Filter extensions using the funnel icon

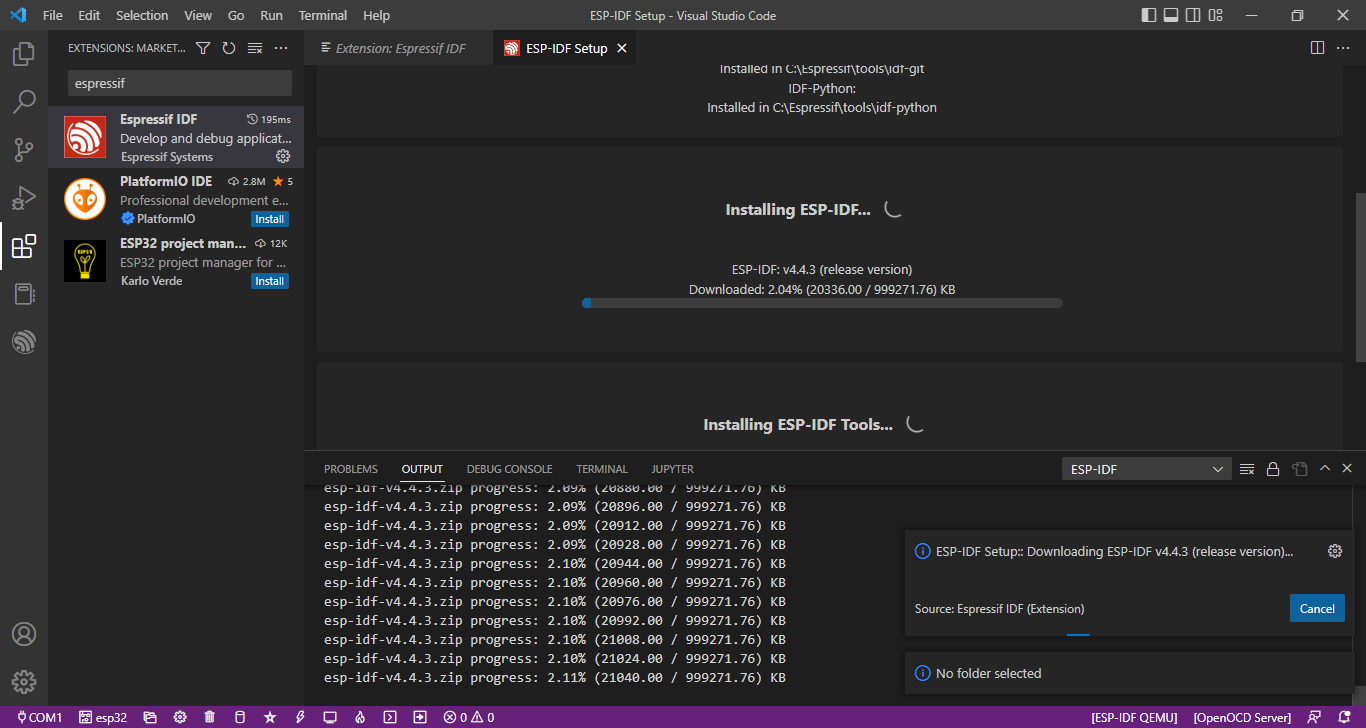[203, 48]
